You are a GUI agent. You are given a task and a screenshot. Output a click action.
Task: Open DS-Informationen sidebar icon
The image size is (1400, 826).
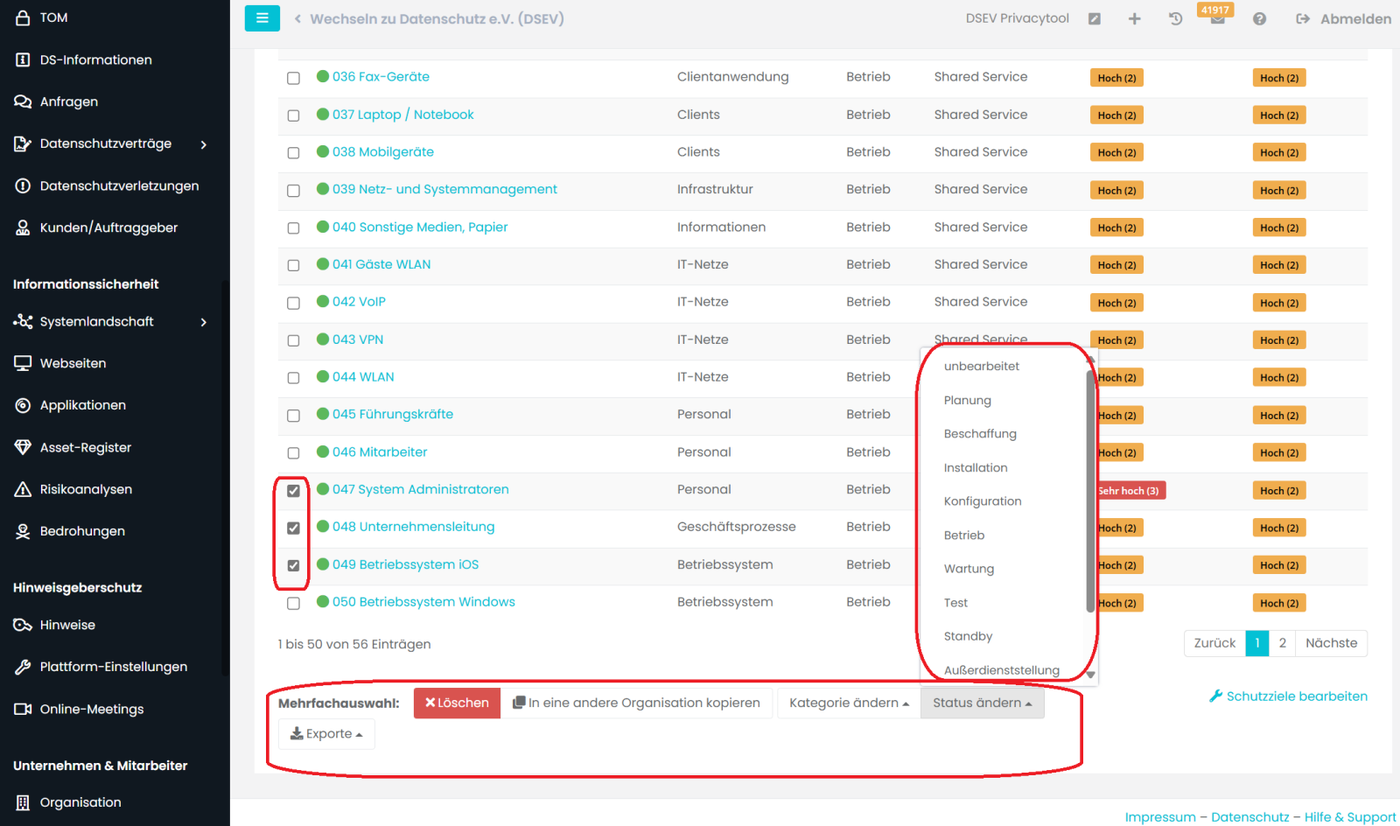[x=23, y=60]
